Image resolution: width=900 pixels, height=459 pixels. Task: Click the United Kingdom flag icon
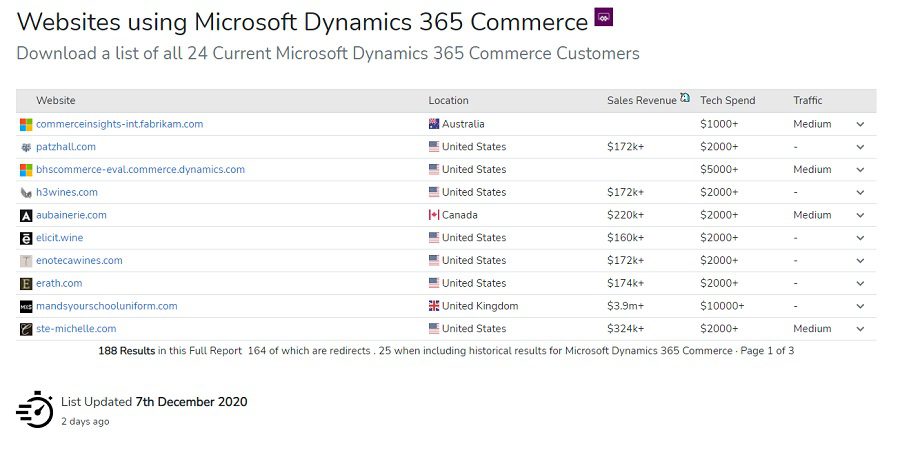[434, 306]
